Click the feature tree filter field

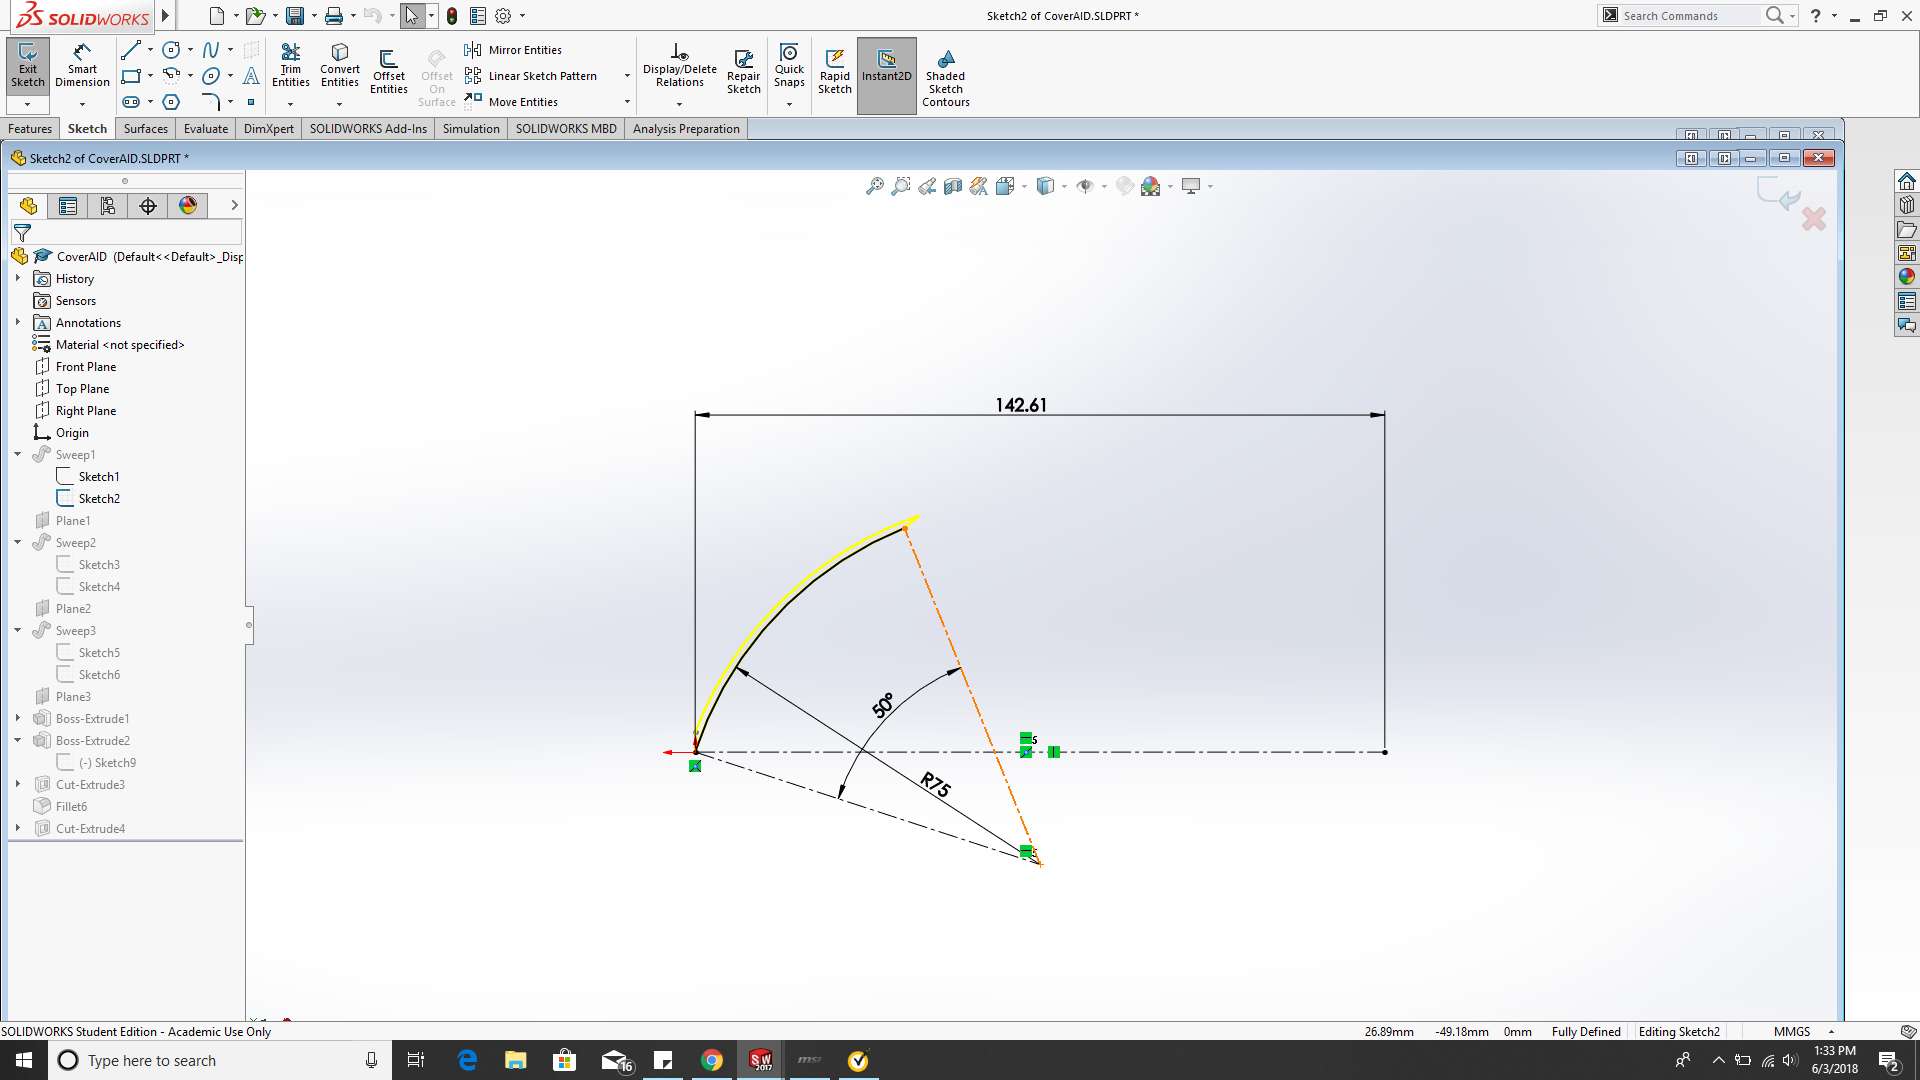tap(126, 232)
